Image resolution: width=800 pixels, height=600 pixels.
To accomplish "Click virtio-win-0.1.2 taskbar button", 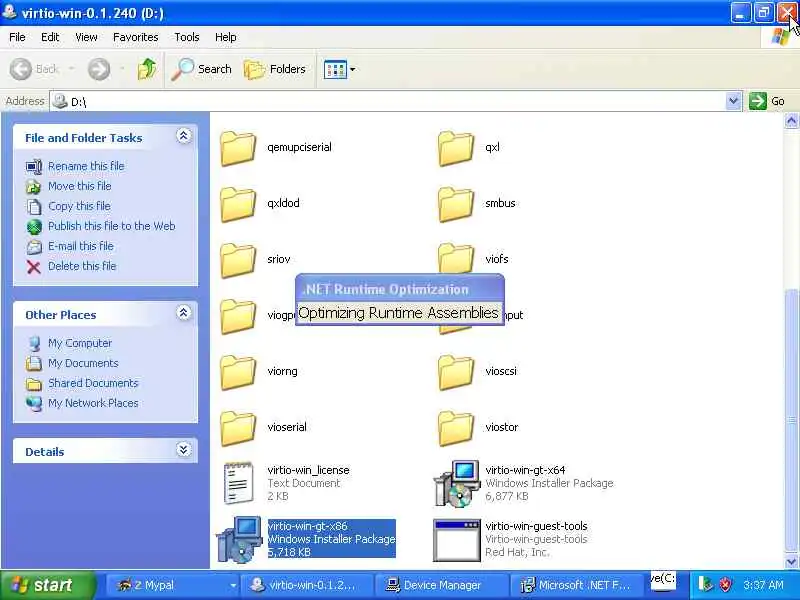I will tap(308, 585).
